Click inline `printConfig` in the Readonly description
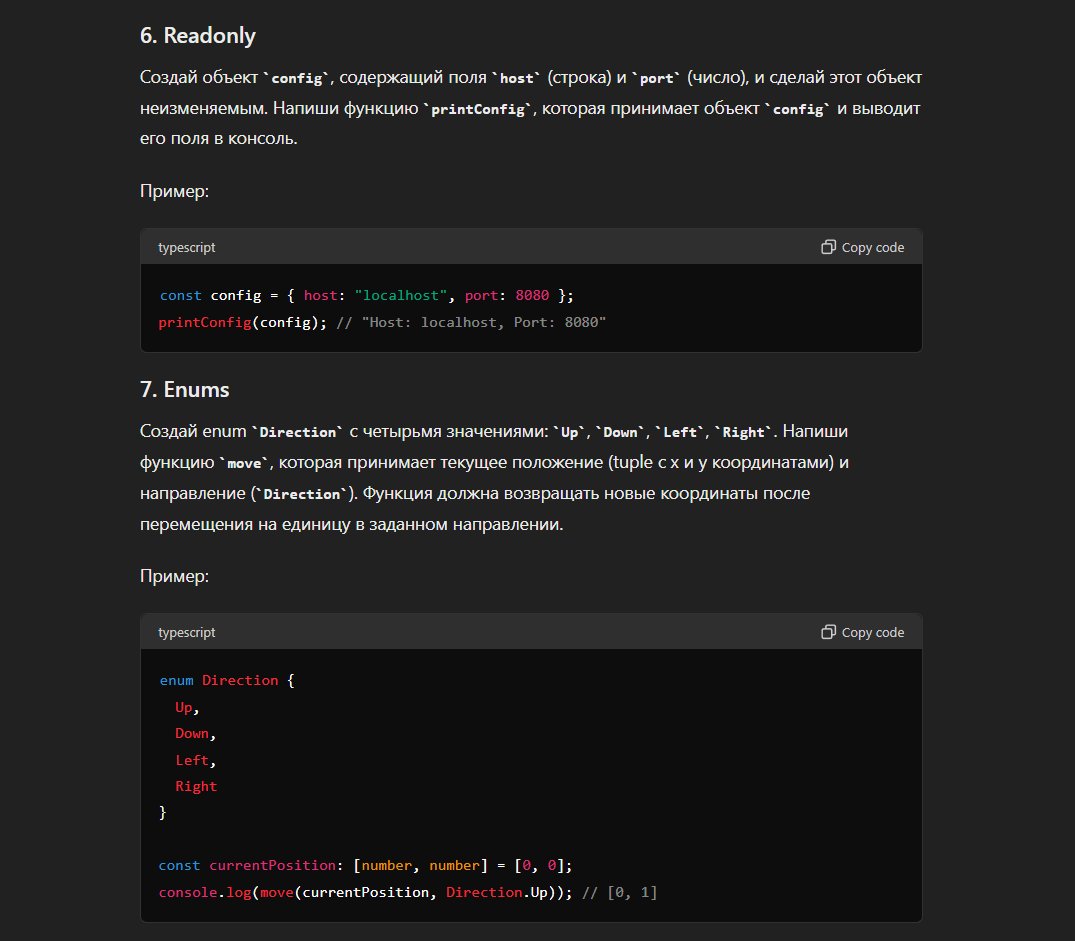 [478, 109]
